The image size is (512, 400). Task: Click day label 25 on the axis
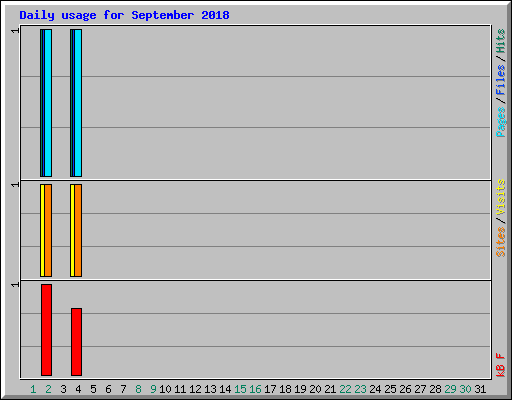click(x=390, y=389)
